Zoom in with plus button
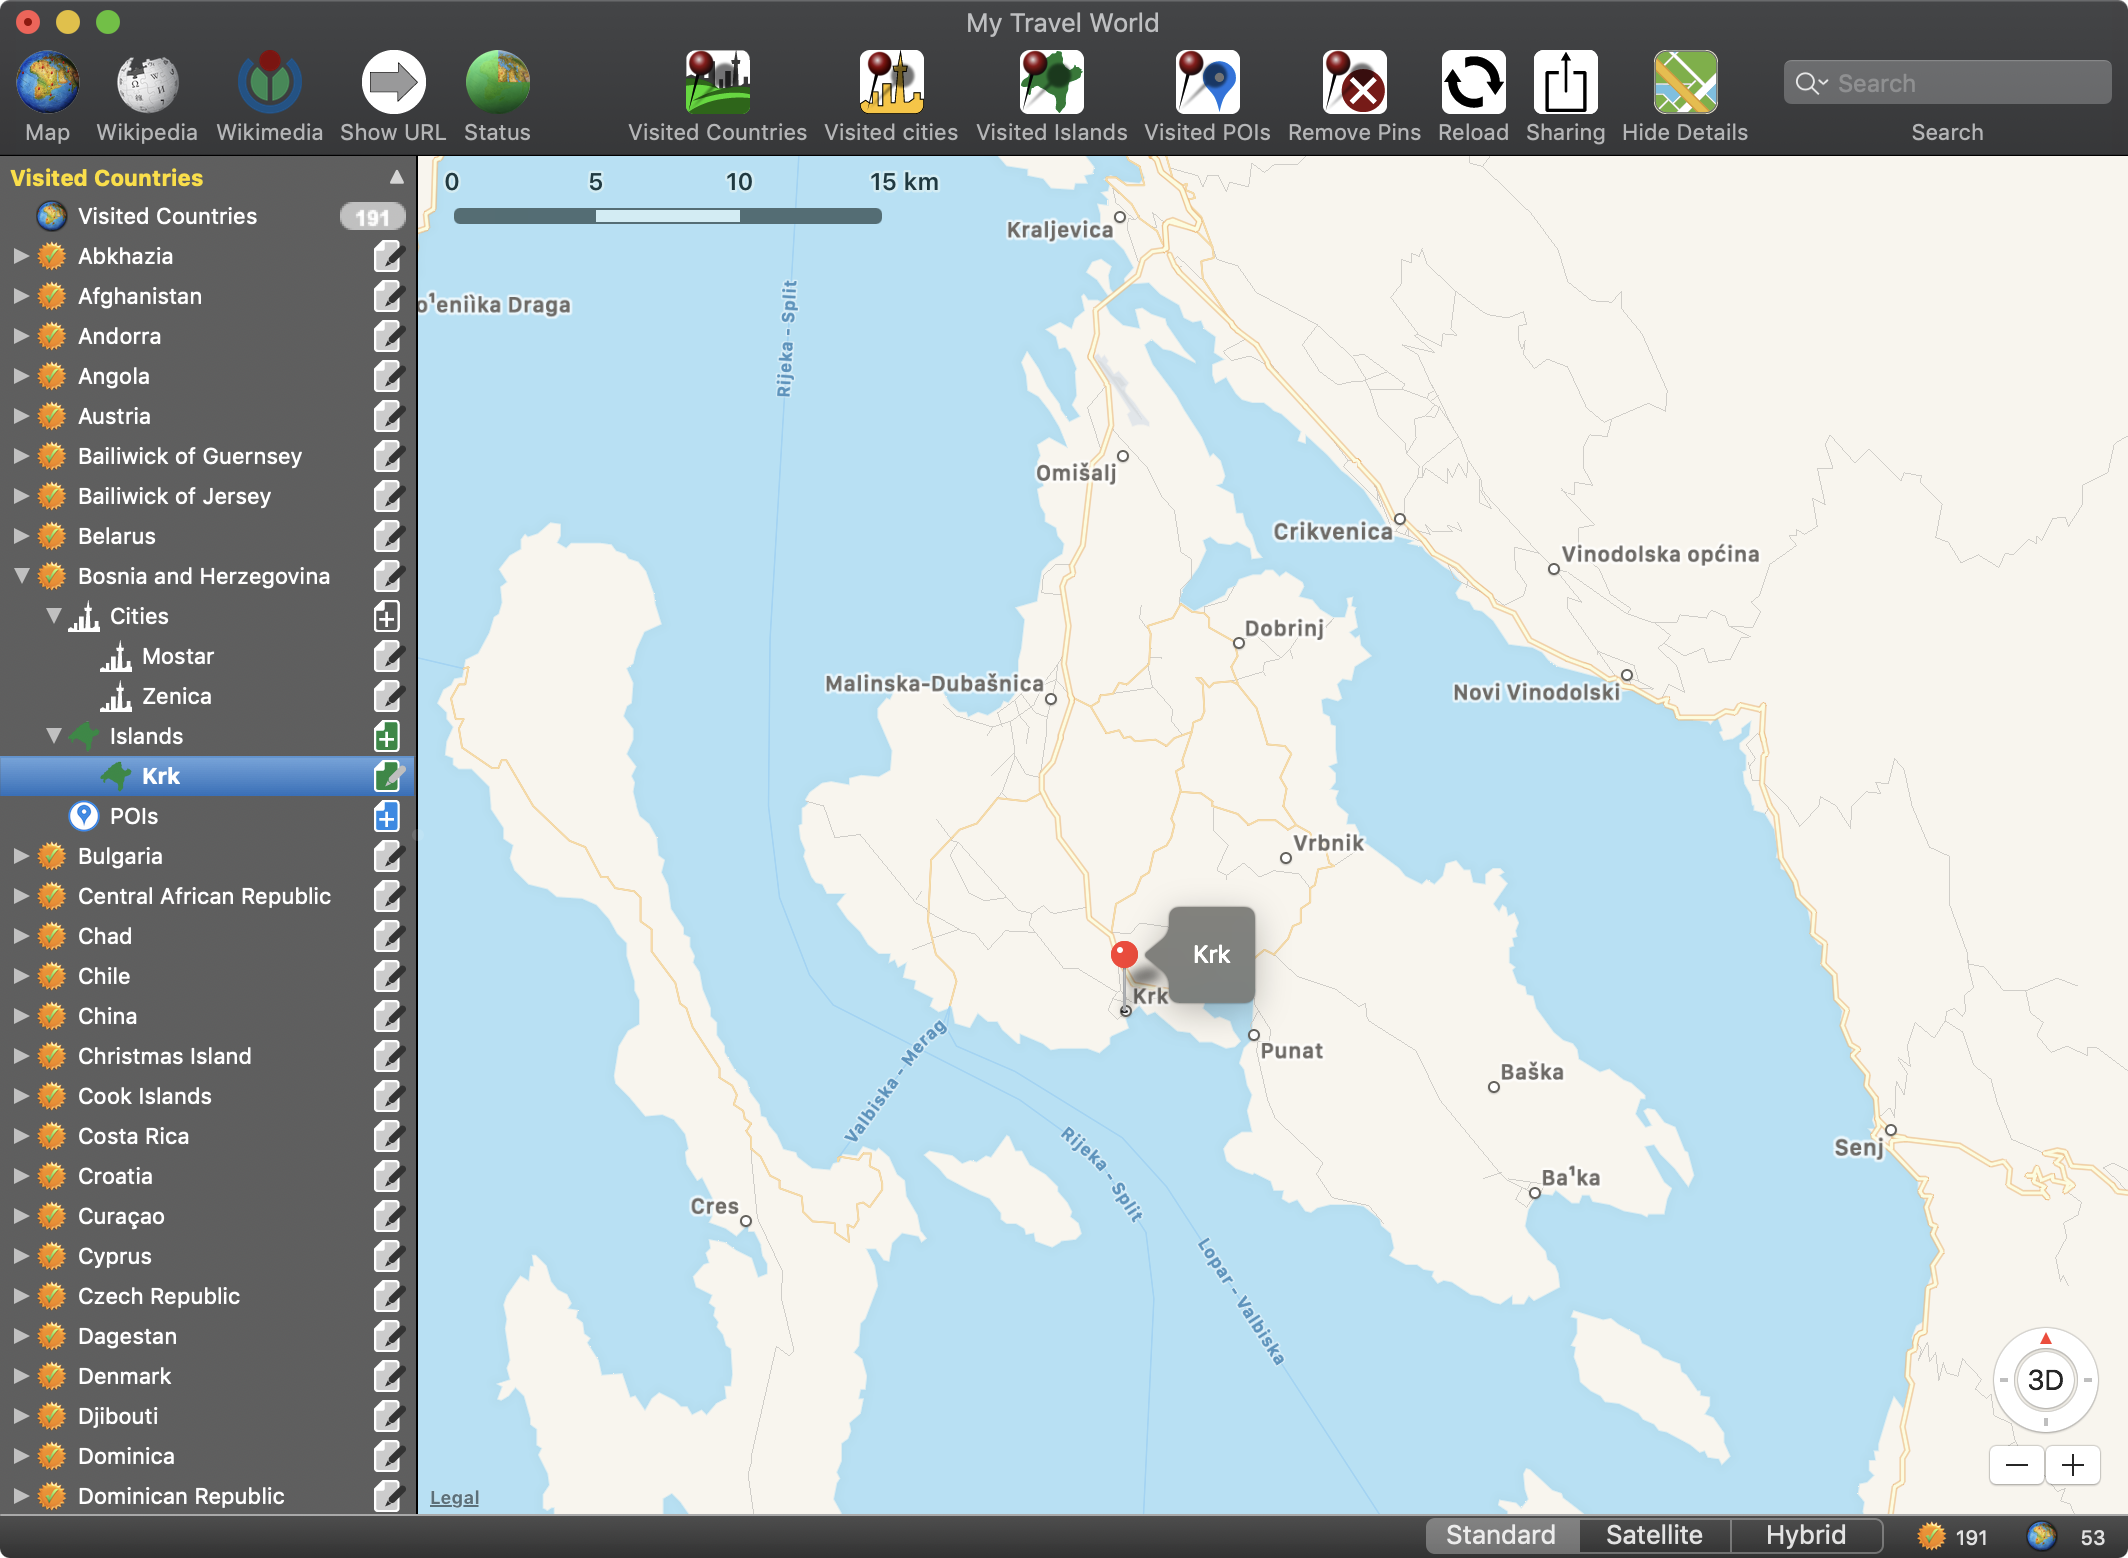Image resolution: width=2128 pixels, height=1558 pixels. click(2073, 1466)
